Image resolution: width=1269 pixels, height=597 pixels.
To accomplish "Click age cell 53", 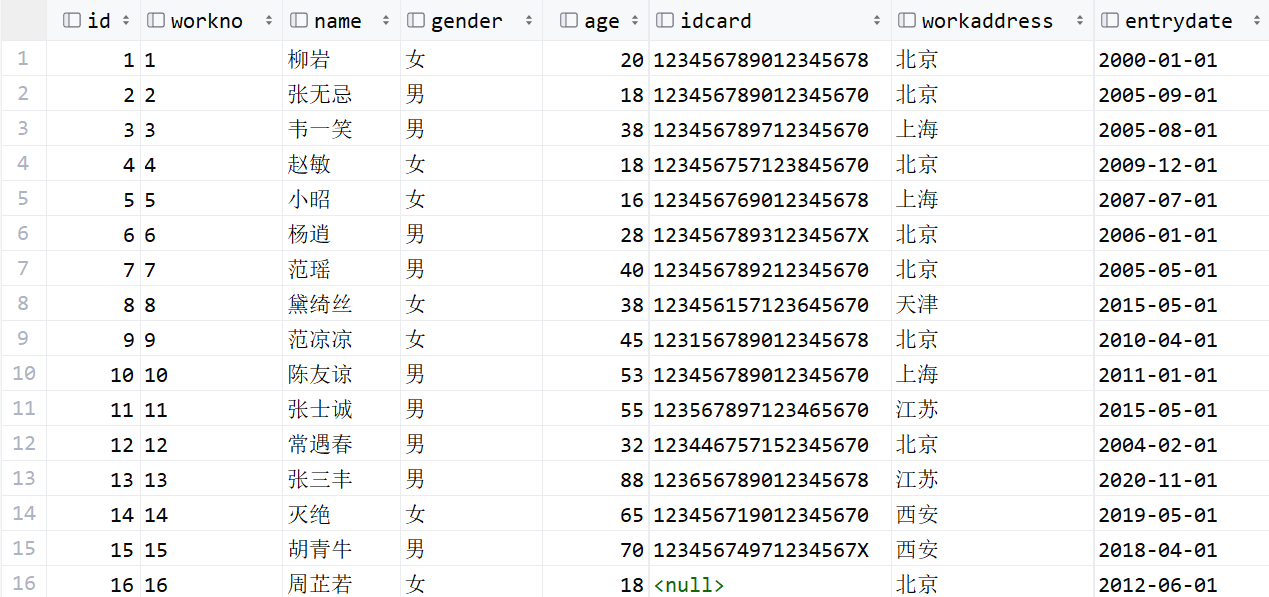I will click(632, 375).
